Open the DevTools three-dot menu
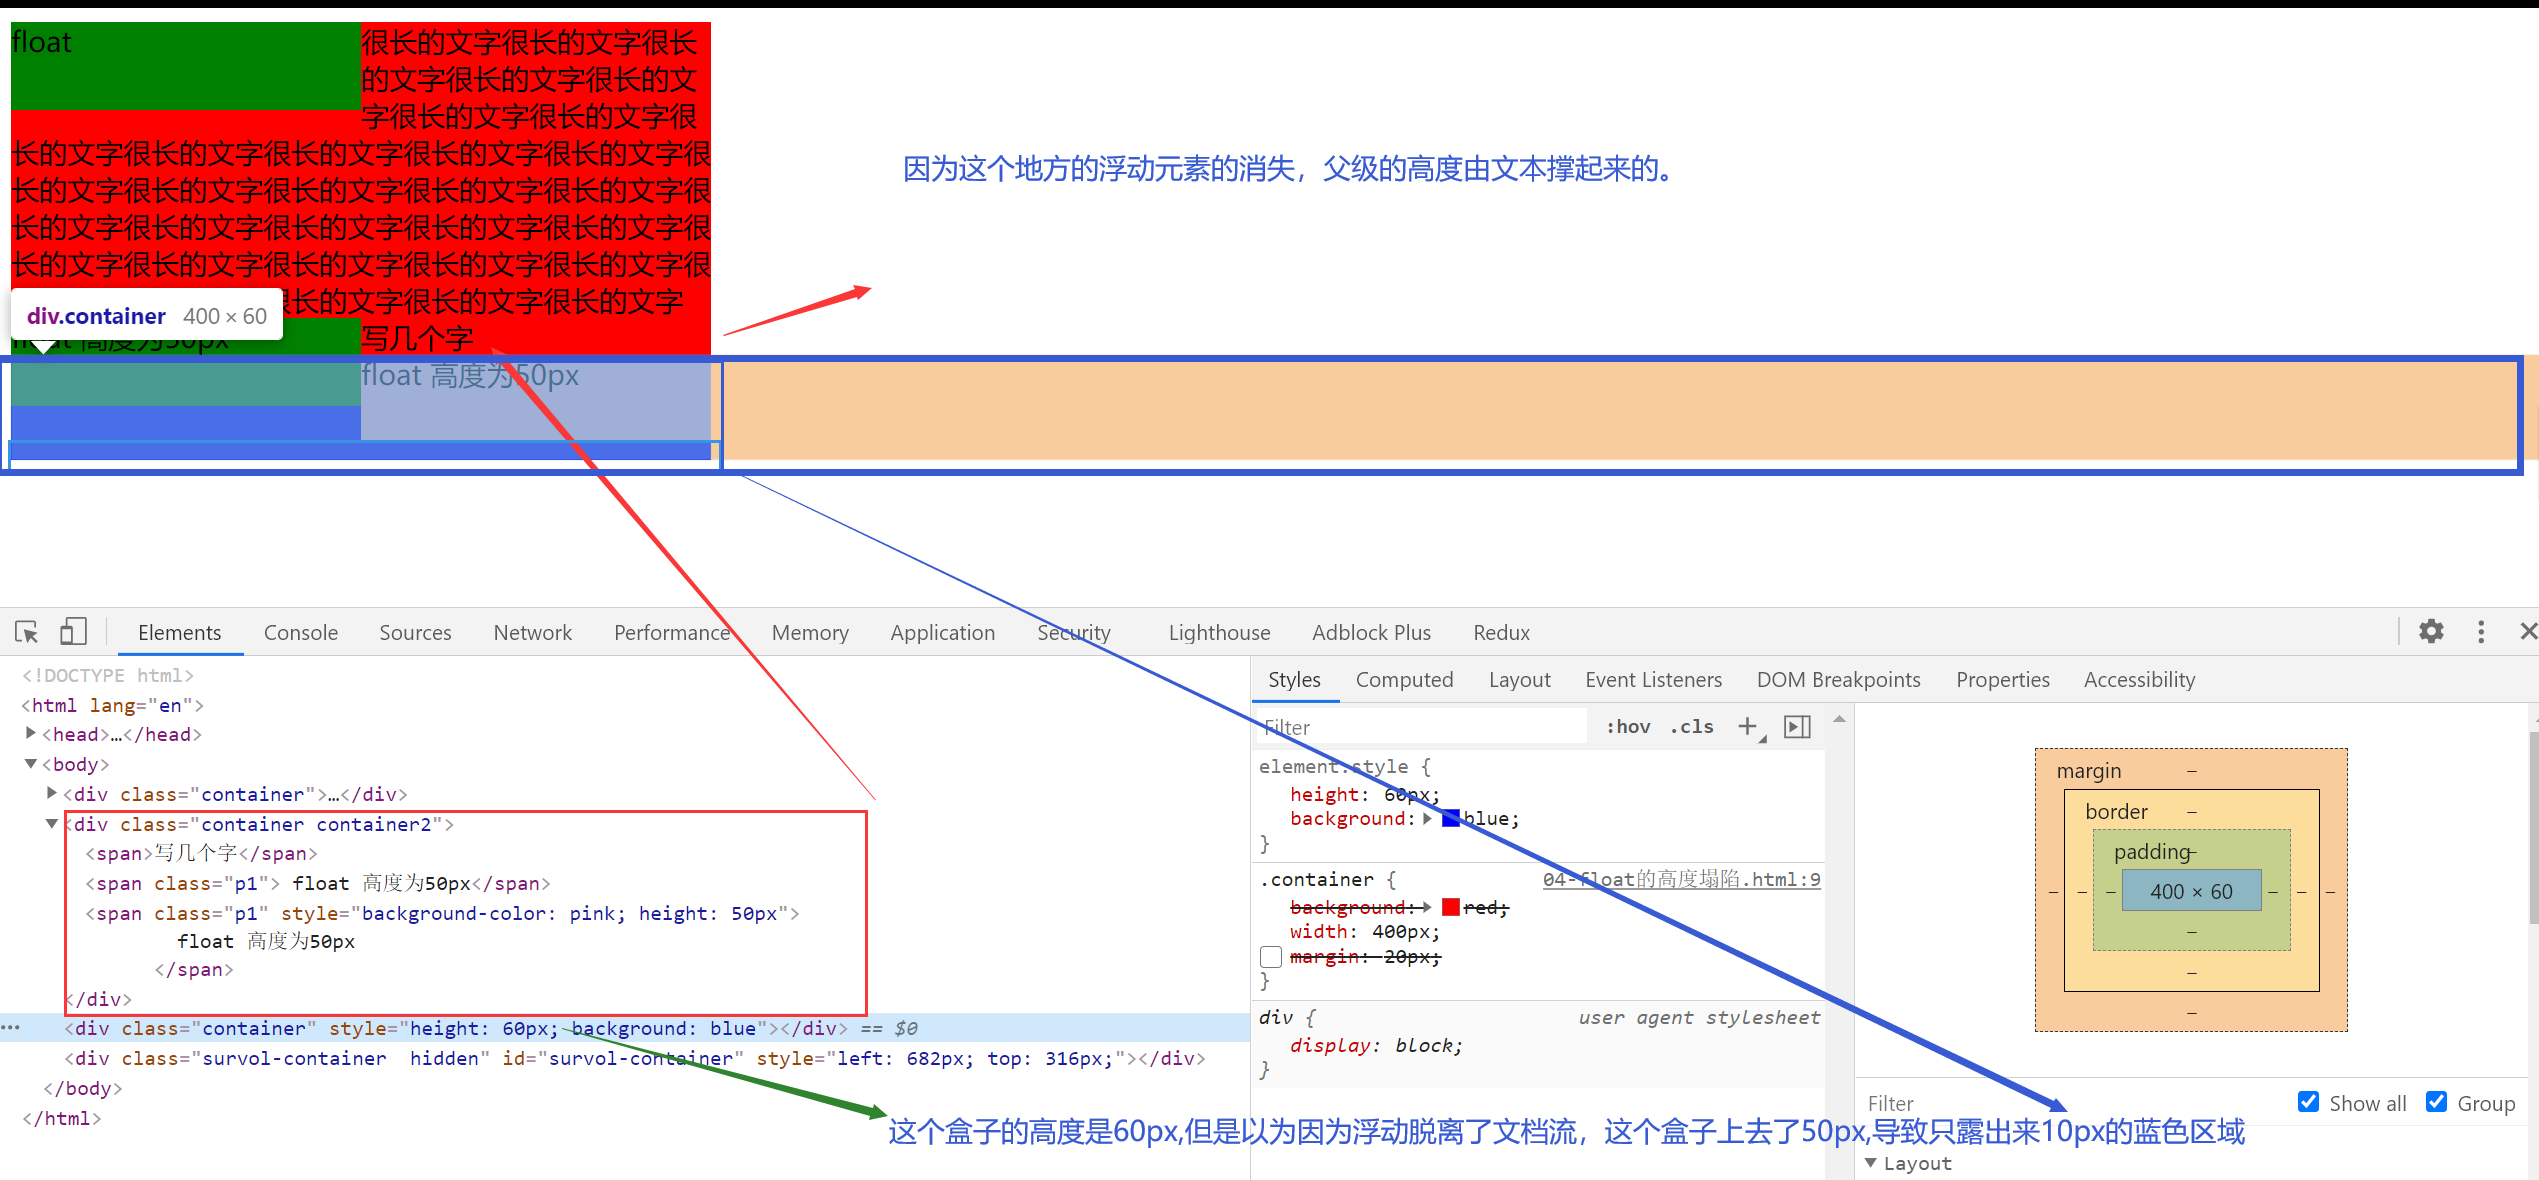Viewport: 2539px width, 1180px height. tap(2481, 632)
